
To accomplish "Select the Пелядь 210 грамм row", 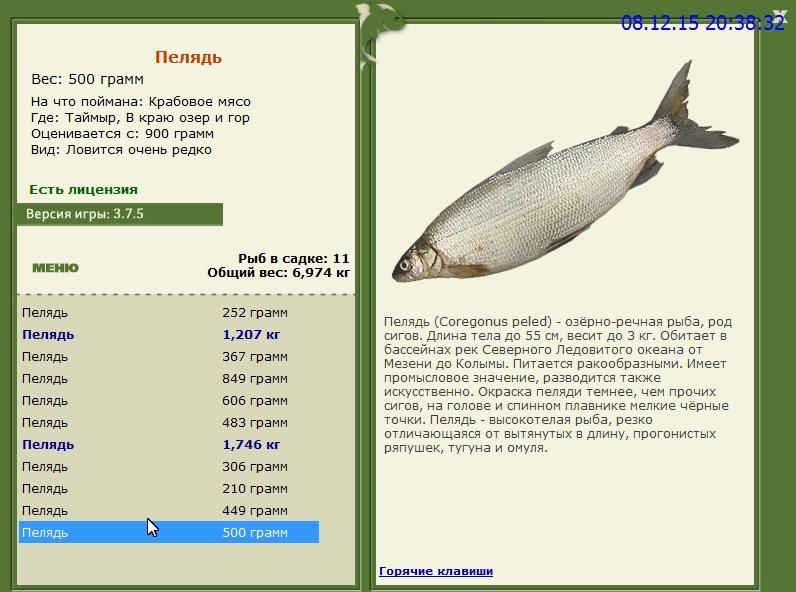I will pos(169,488).
